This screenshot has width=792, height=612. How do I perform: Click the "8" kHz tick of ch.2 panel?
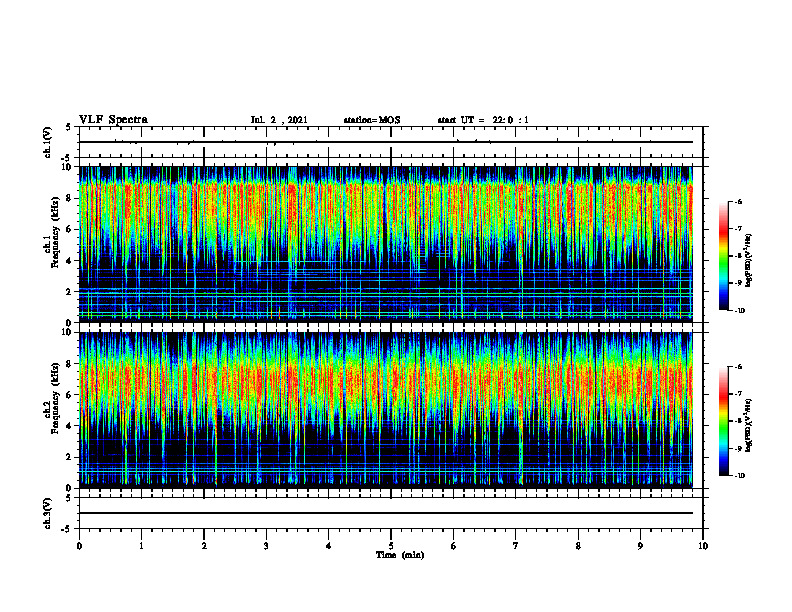(70, 364)
